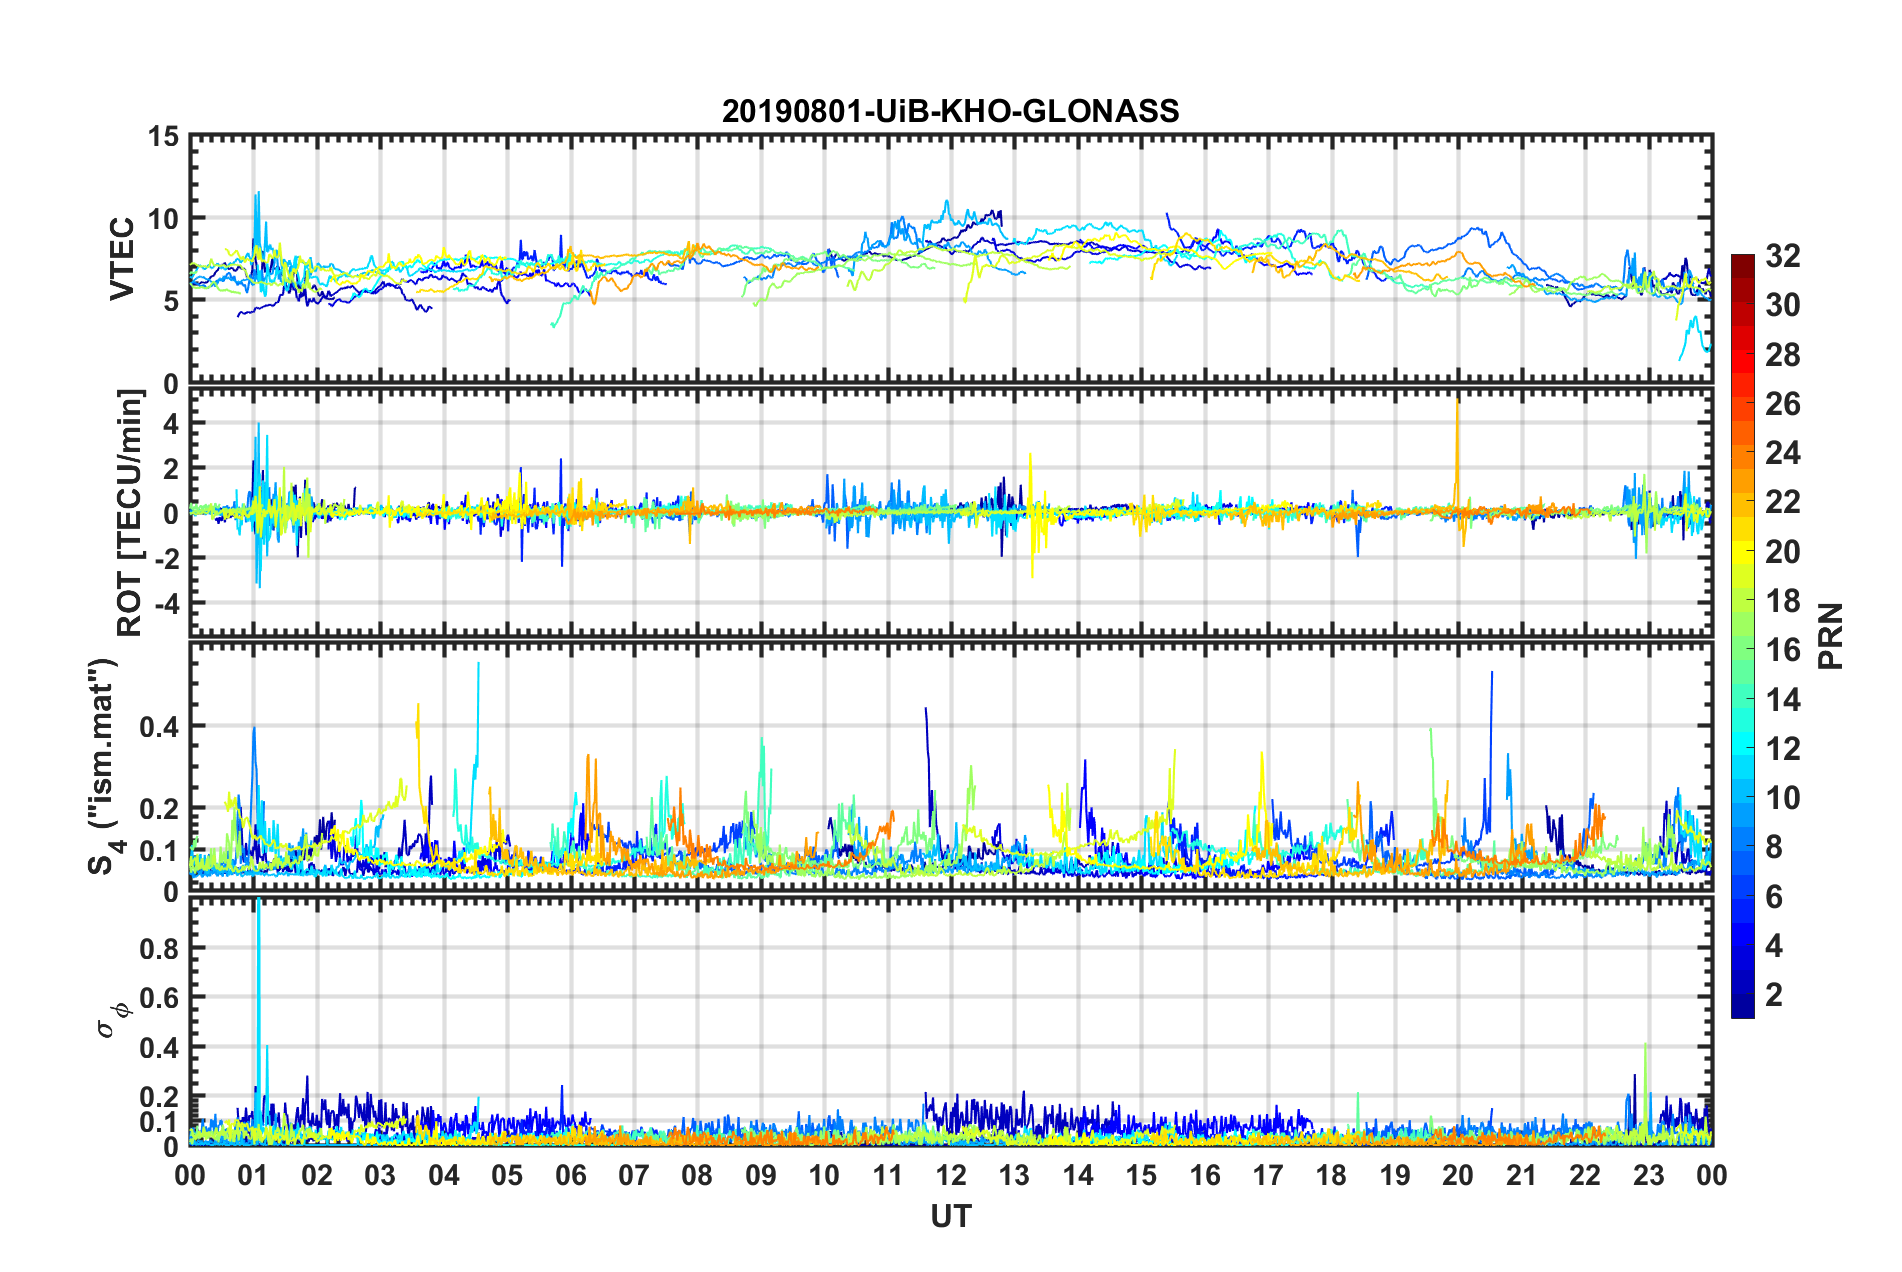Click sigma phi axis tick value 0.8

tap(160, 949)
